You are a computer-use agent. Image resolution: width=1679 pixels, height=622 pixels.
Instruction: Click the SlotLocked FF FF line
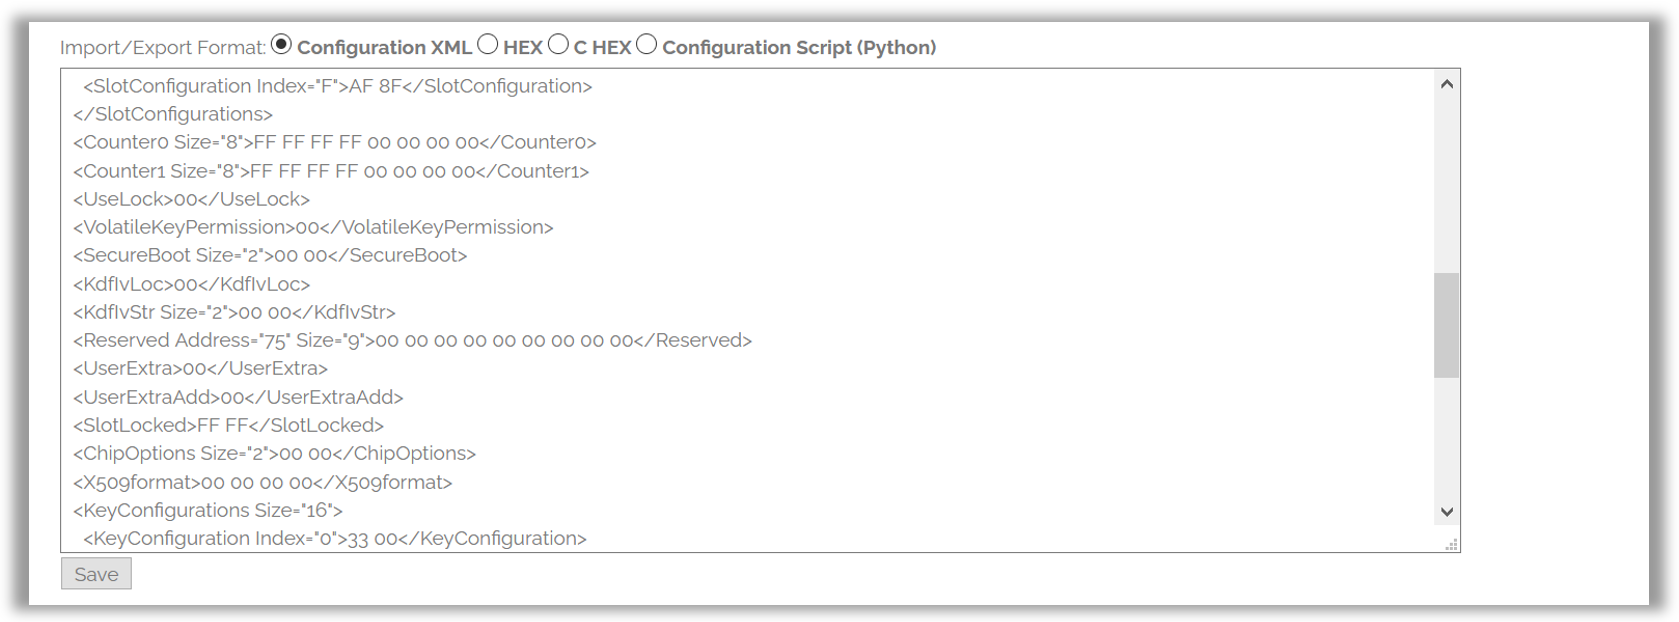pos(228,425)
